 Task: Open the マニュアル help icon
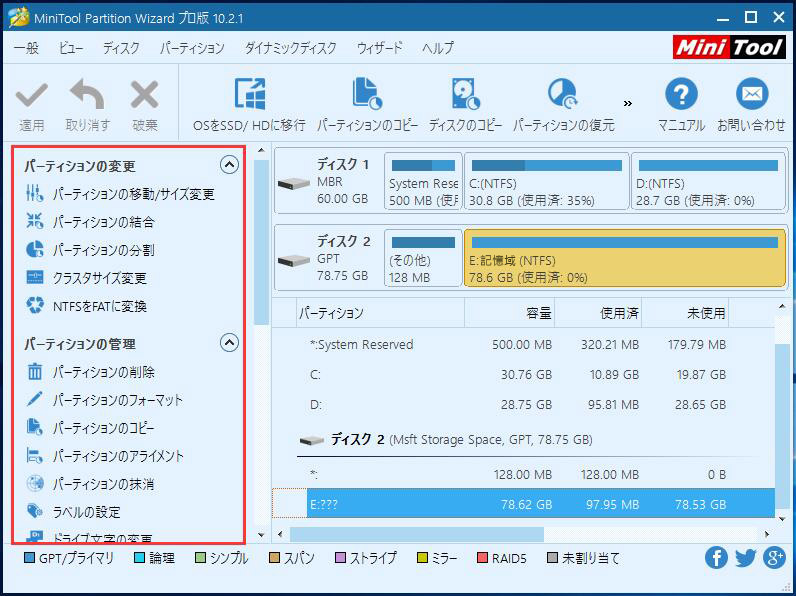[681, 94]
